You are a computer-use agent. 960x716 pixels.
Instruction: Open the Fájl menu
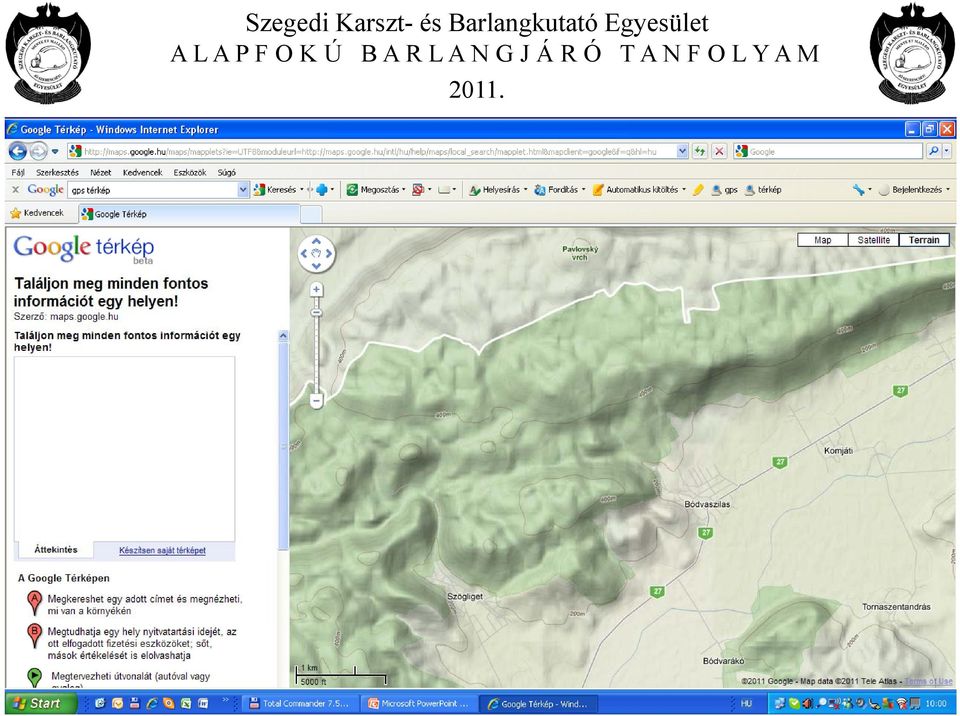[18, 173]
